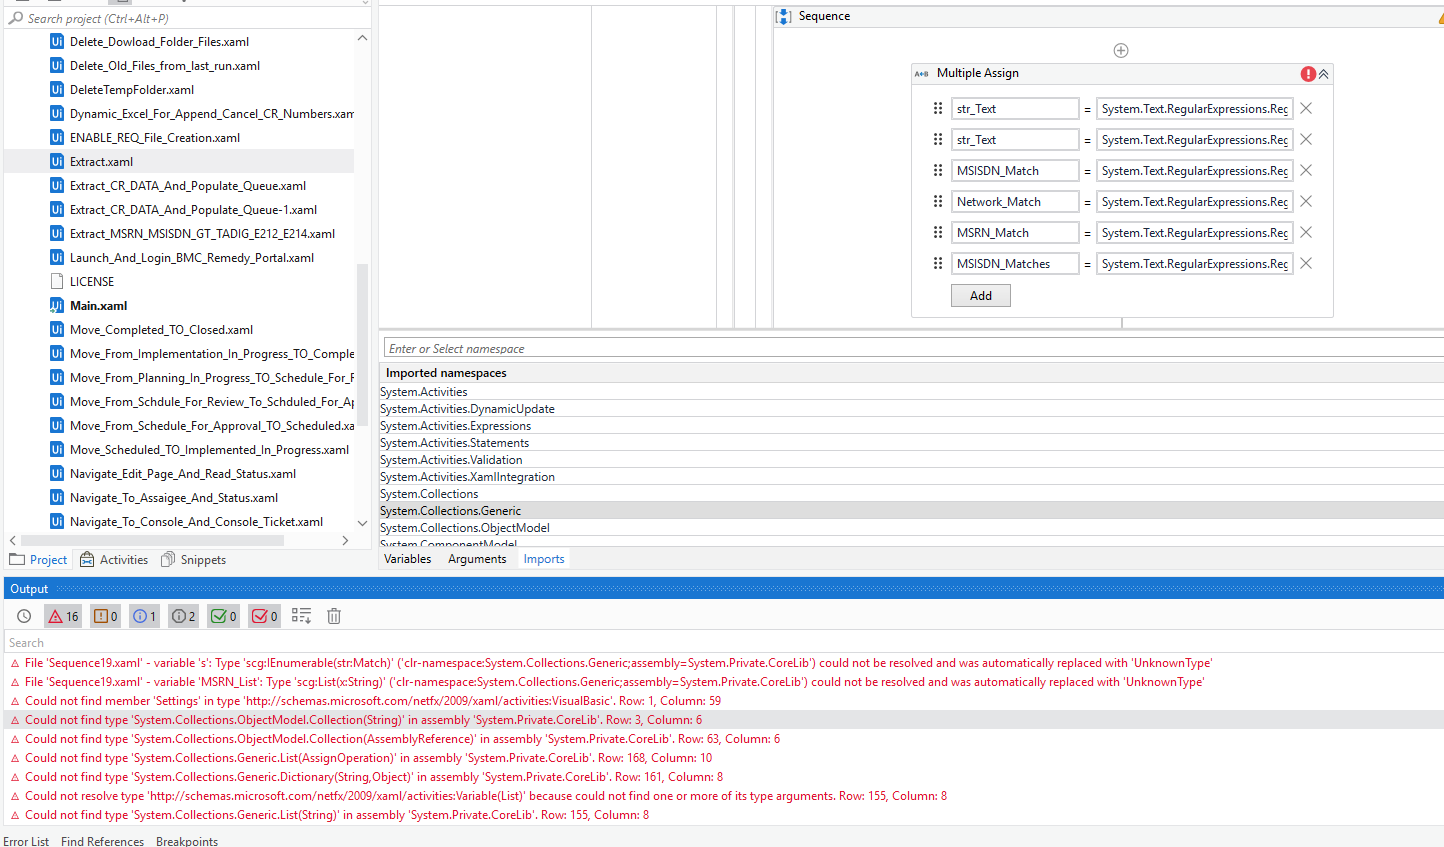Click the Move_Completed_TO_Closed.xaml icon

click(x=57, y=330)
